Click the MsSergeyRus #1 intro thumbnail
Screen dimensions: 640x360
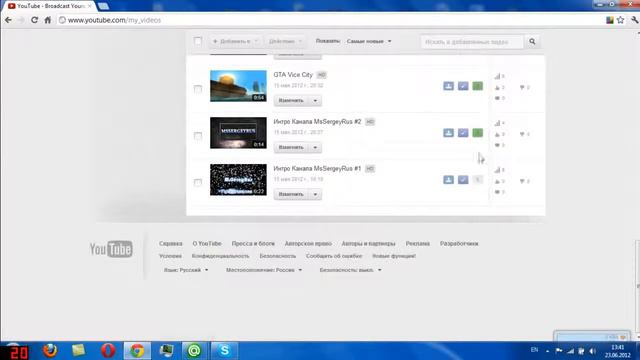click(238, 180)
